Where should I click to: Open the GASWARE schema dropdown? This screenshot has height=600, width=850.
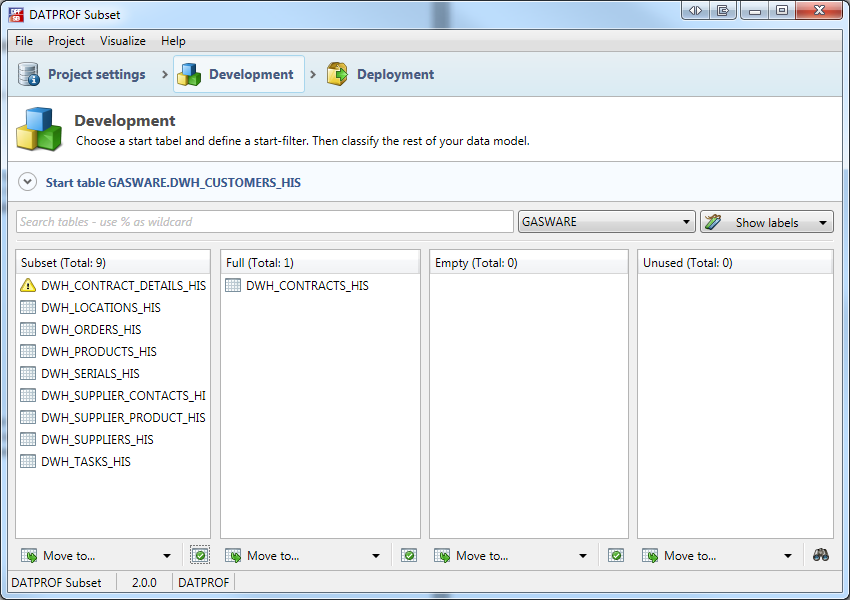(x=606, y=222)
